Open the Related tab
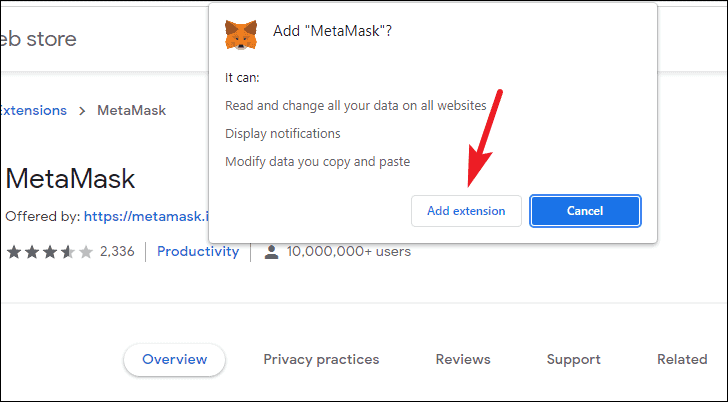Screen dimensions: 728x402 click(682, 359)
